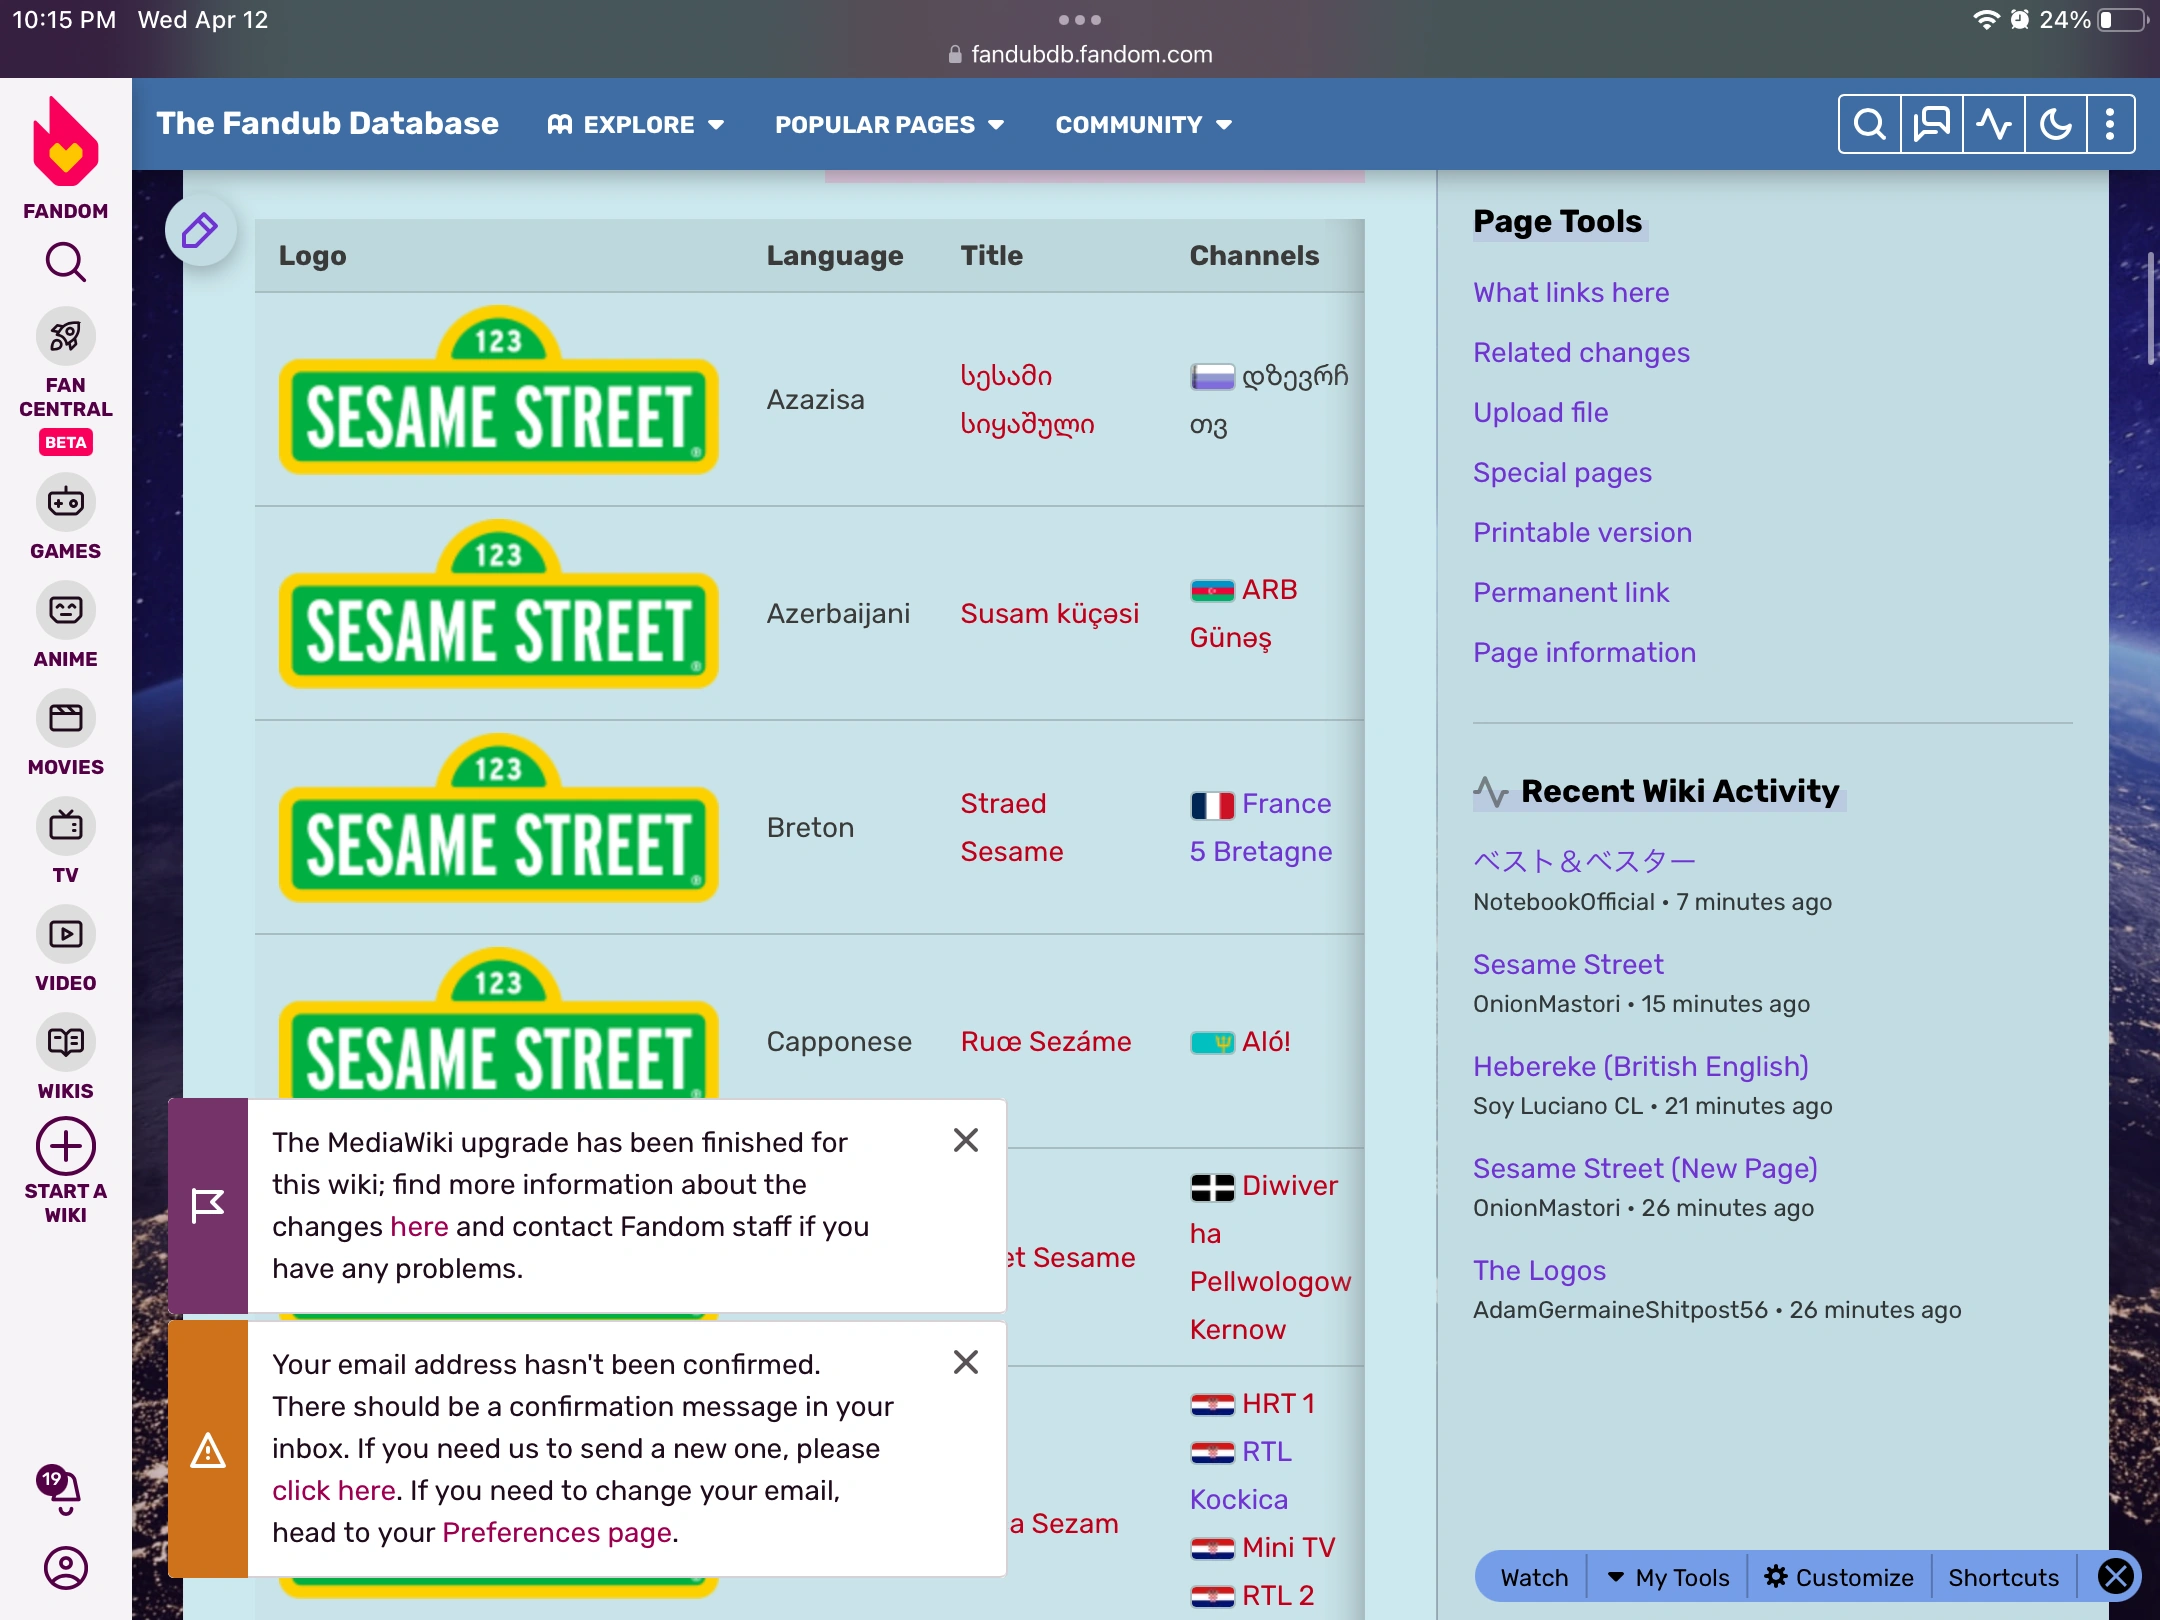
Task: Open the Discuss speech bubbles icon
Action: click(1931, 124)
